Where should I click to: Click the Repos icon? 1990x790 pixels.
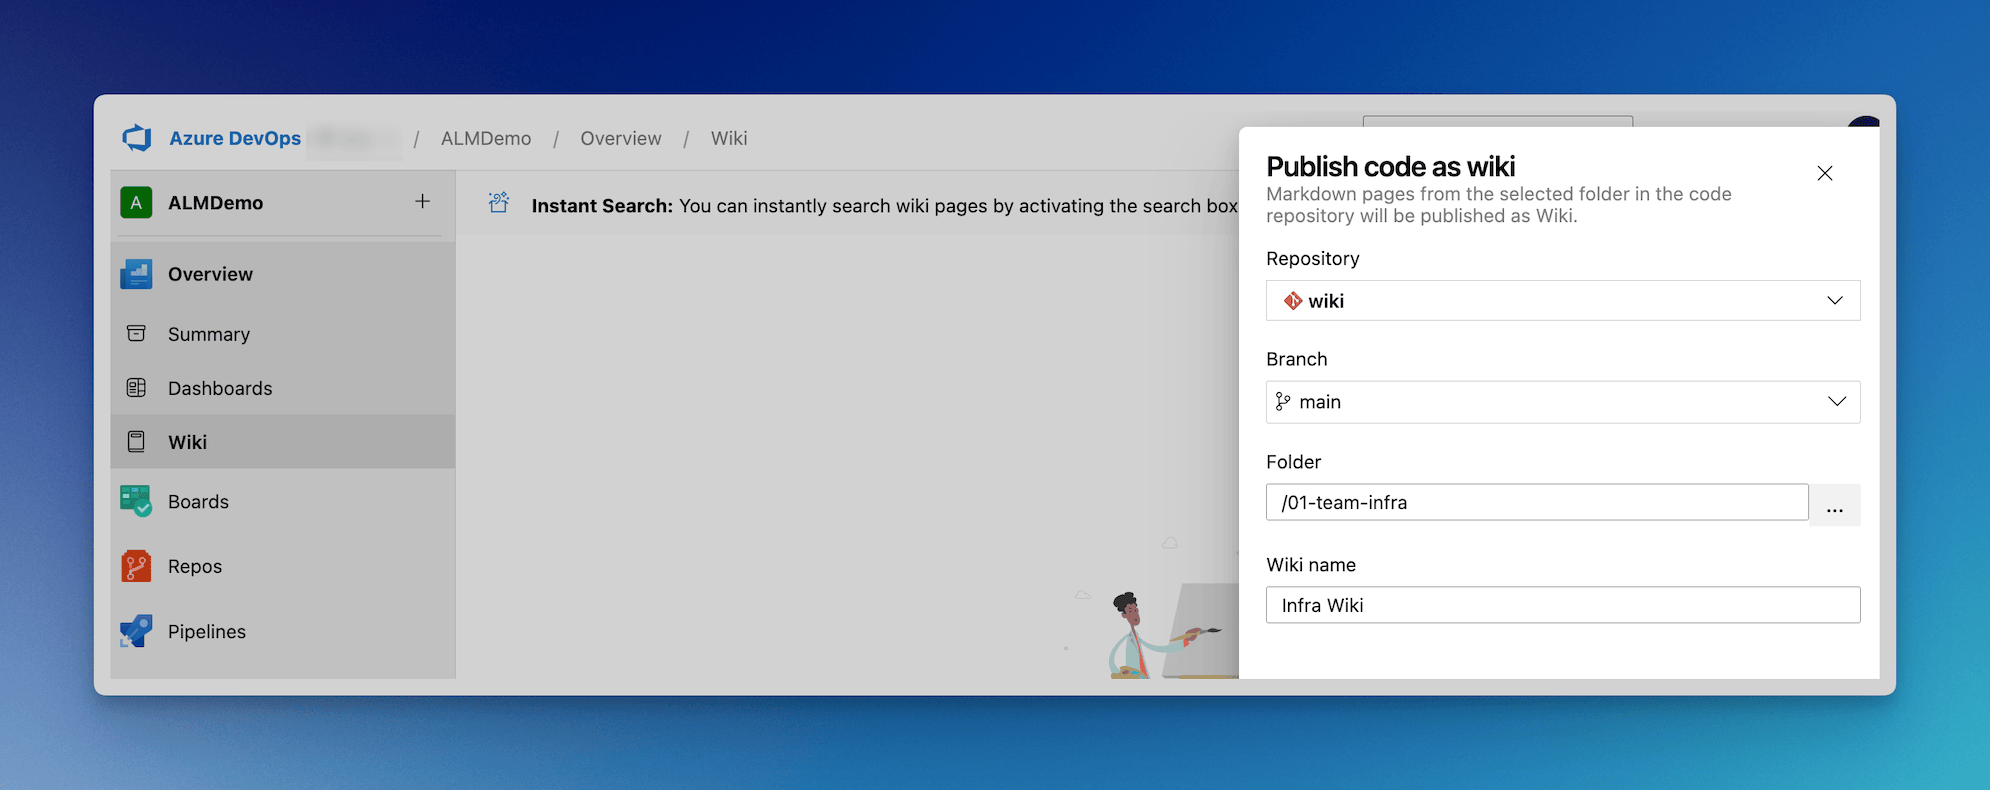pyautogui.click(x=136, y=566)
